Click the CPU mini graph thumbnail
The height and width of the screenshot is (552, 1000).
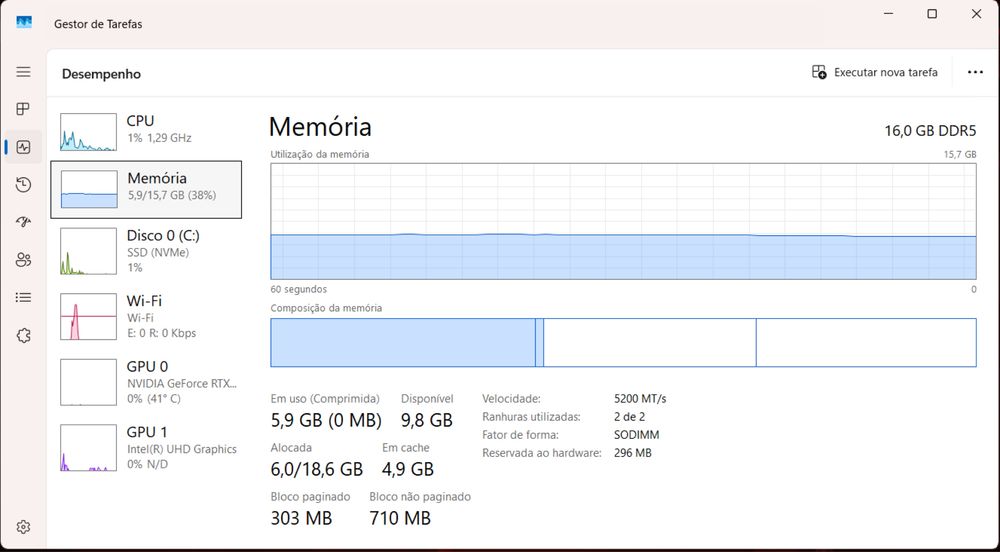[x=89, y=132]
